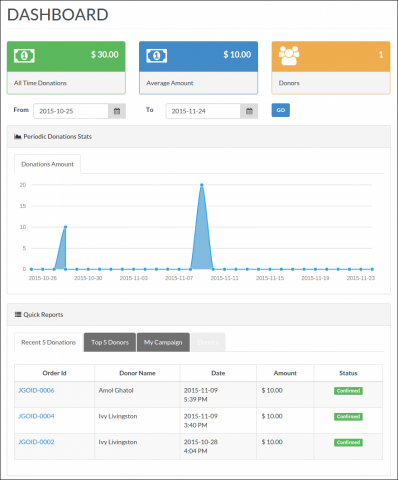Click the From date field showing 2015-10-25

[x=71, y=111]
